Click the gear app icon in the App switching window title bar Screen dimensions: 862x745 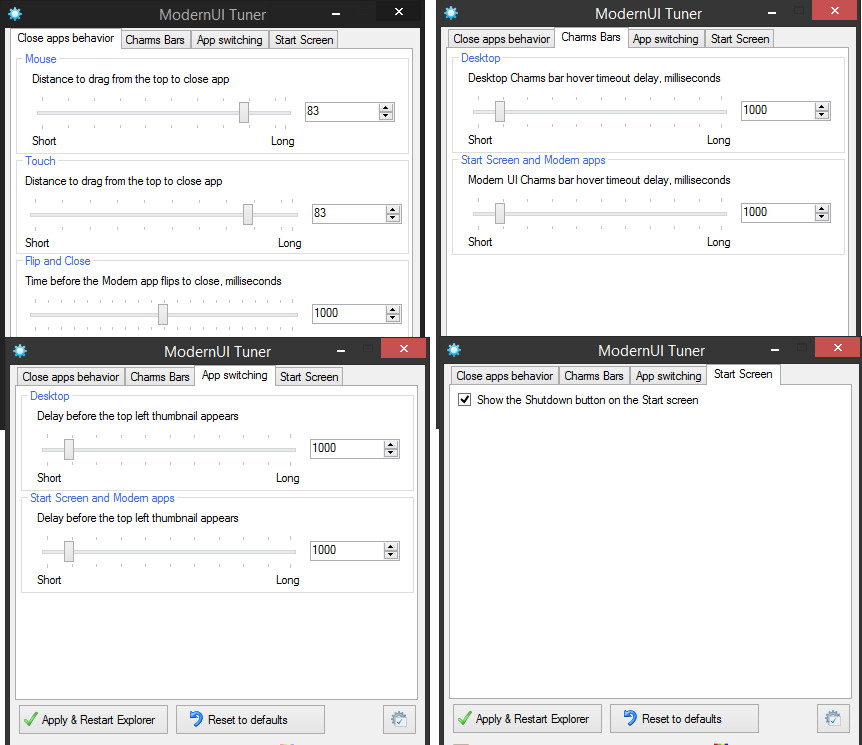coord(20,351)
